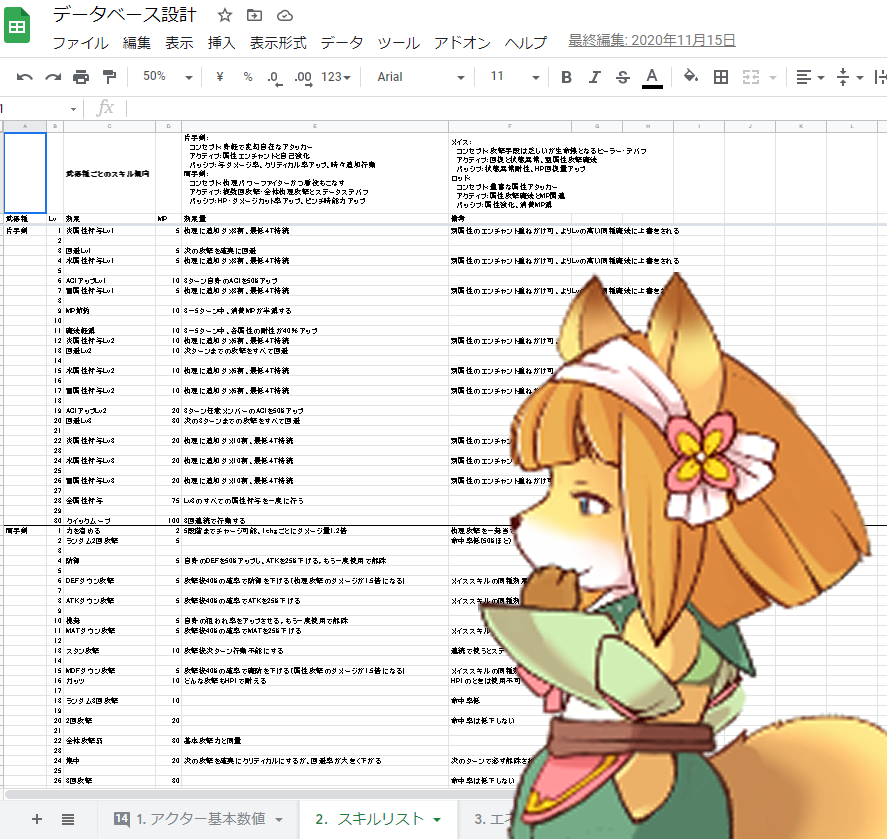This screenshot has height=839, width=887.
Task: Select column K header
Action: (801, 126)
